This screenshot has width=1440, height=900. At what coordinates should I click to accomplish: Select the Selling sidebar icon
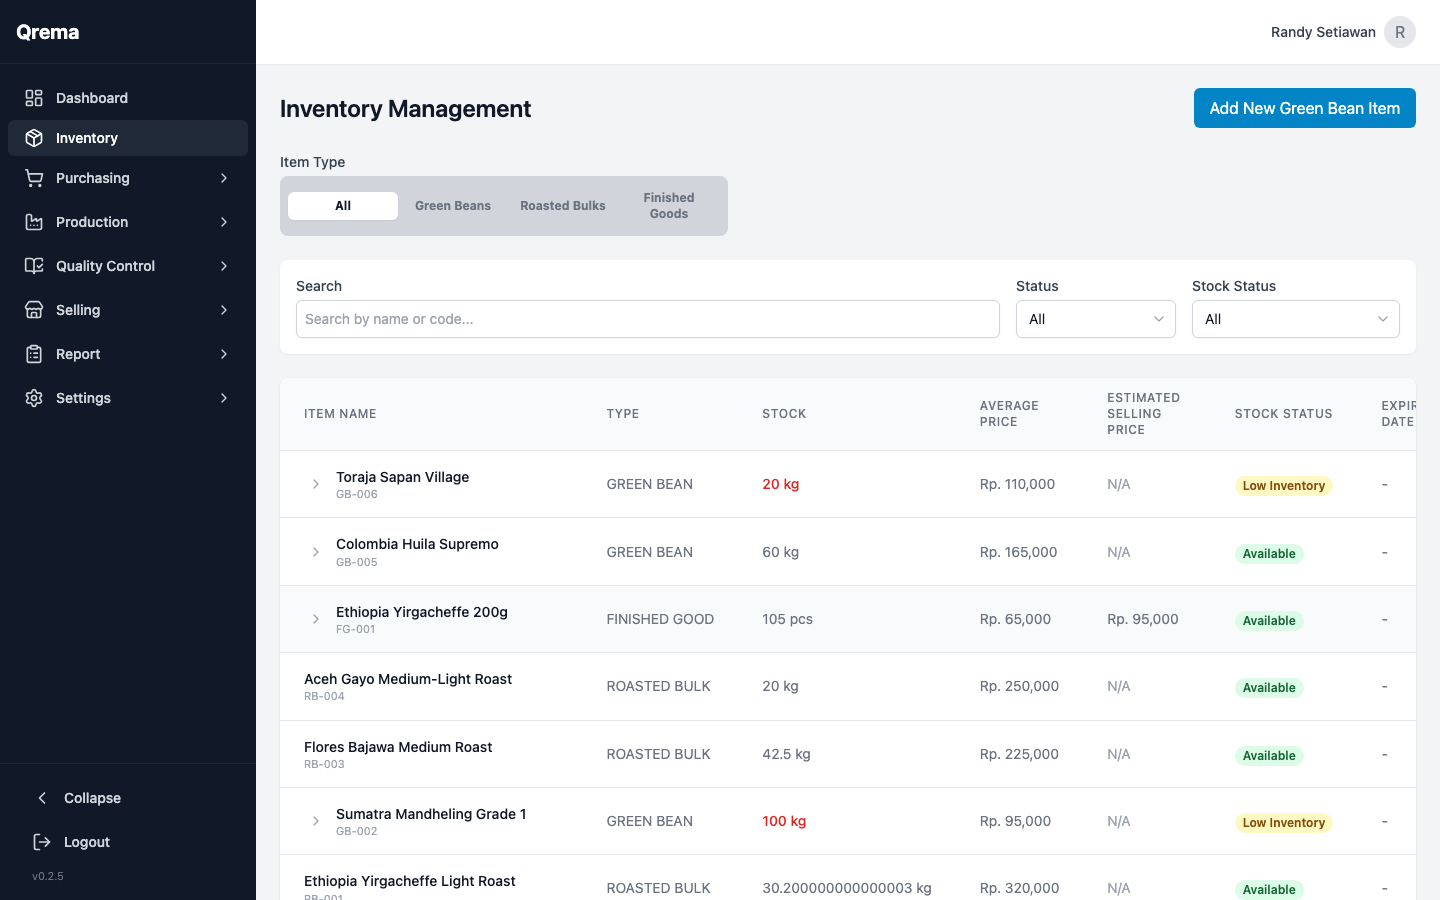point(33,310)
